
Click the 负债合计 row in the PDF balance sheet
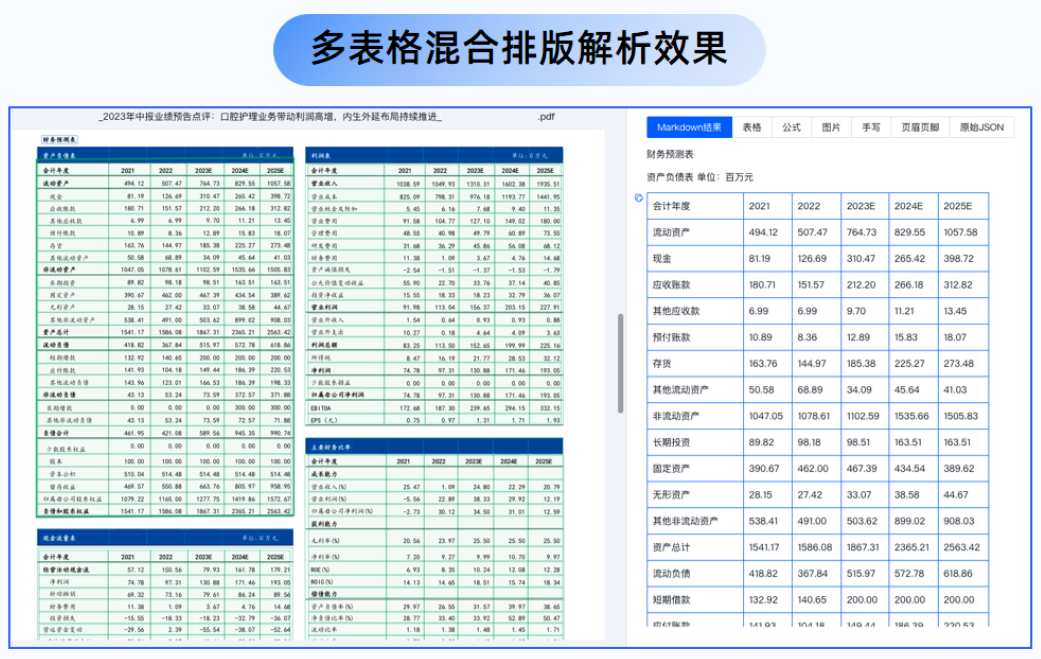click(x=165, y=433)
